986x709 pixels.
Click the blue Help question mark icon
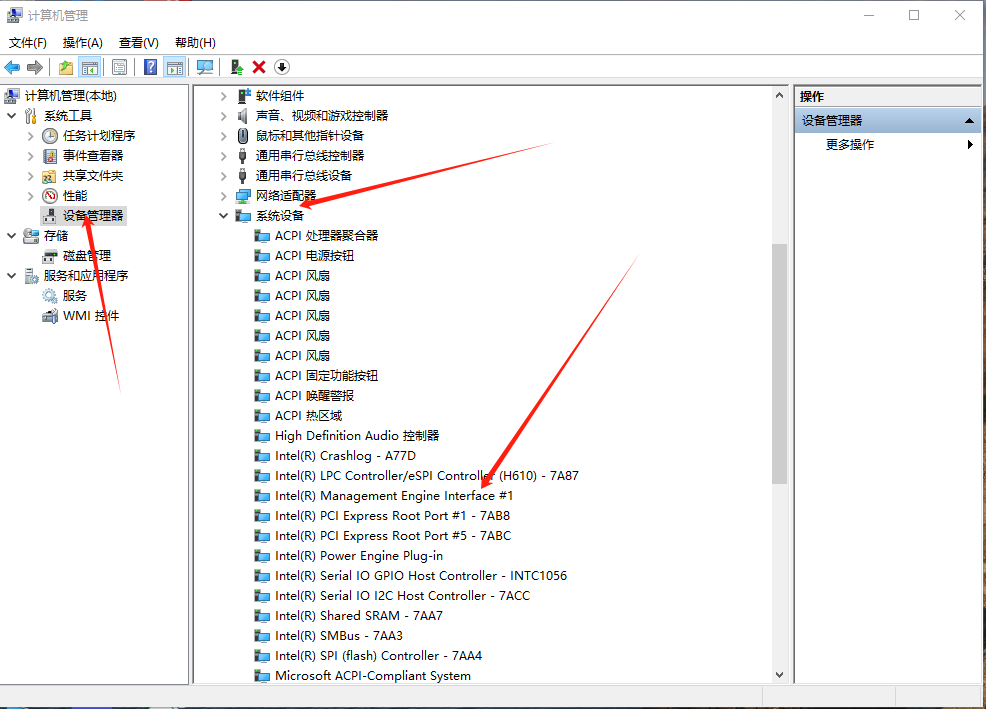pos(150,67)
